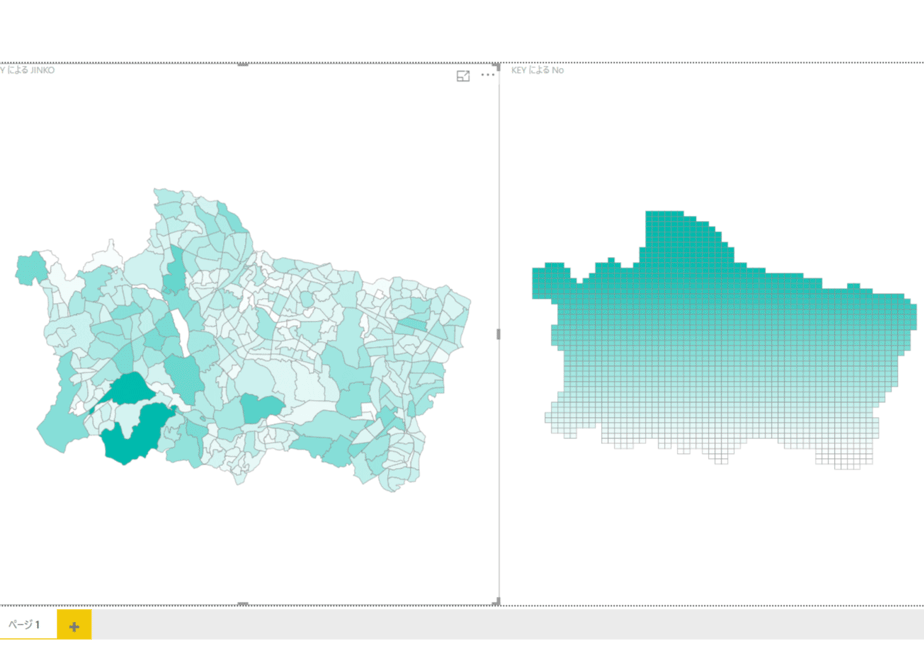Switch to the ページ 1 tab

click(x=24, y=625)
